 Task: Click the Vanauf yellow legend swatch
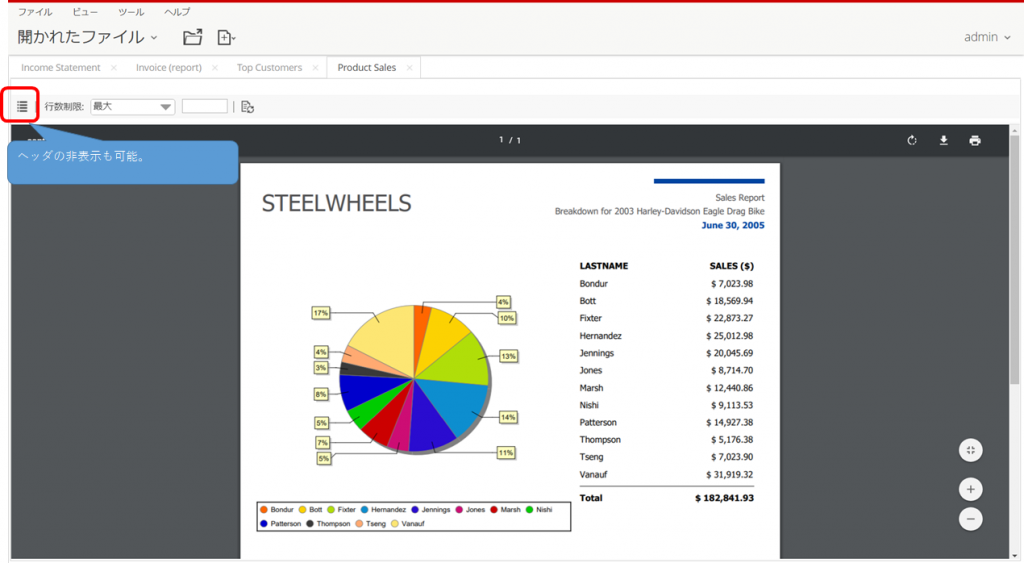[x=394, y=524]
